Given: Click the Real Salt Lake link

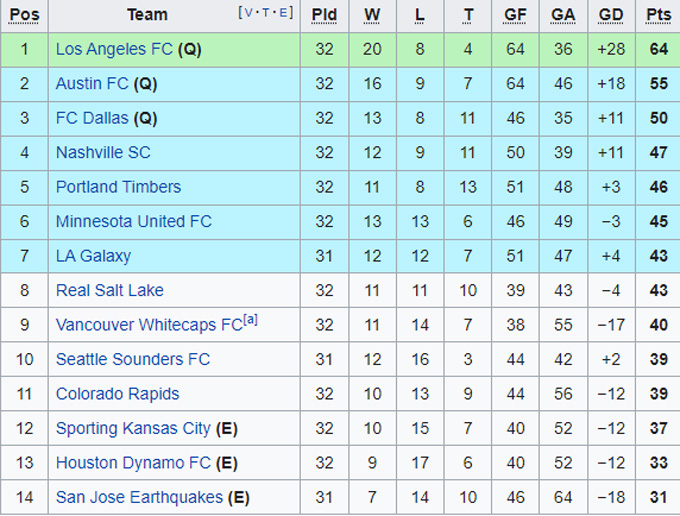Looking at the screenshot, I should point(109,290).
